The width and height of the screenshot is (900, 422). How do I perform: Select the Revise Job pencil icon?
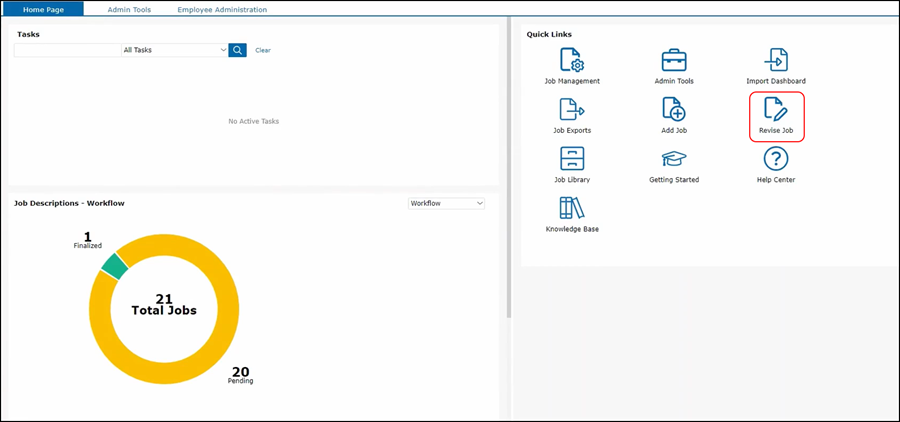point(776,109)
